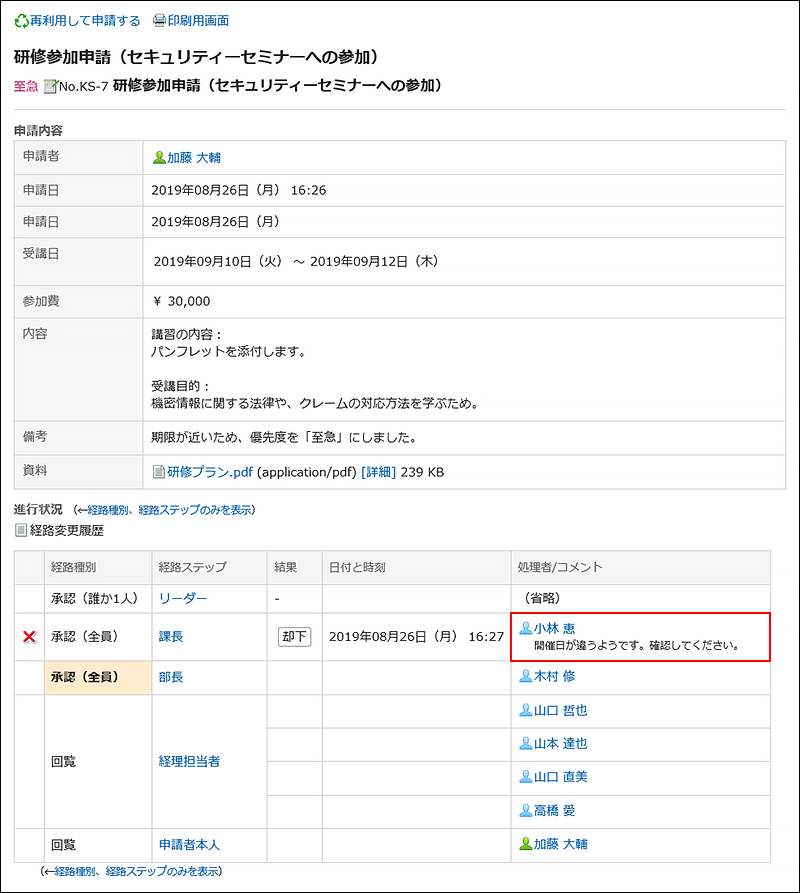Open the 課長 route step
This screenshot has height=893, width=800.
pos(171,637)
